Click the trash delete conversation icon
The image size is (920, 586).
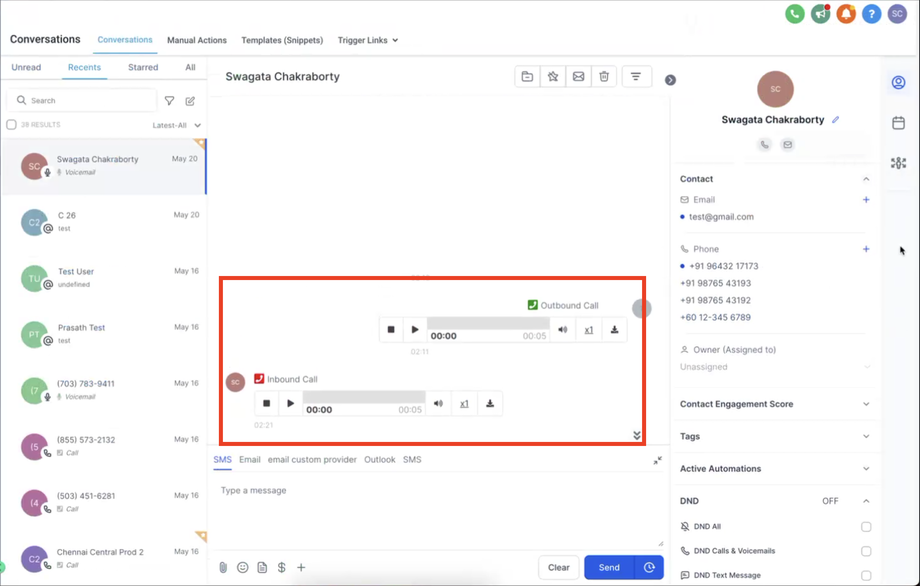pos(604,77)
